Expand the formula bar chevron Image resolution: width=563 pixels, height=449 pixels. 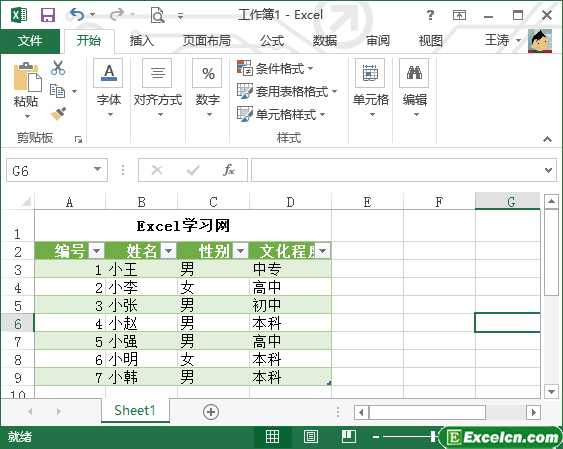coord(548,170)
